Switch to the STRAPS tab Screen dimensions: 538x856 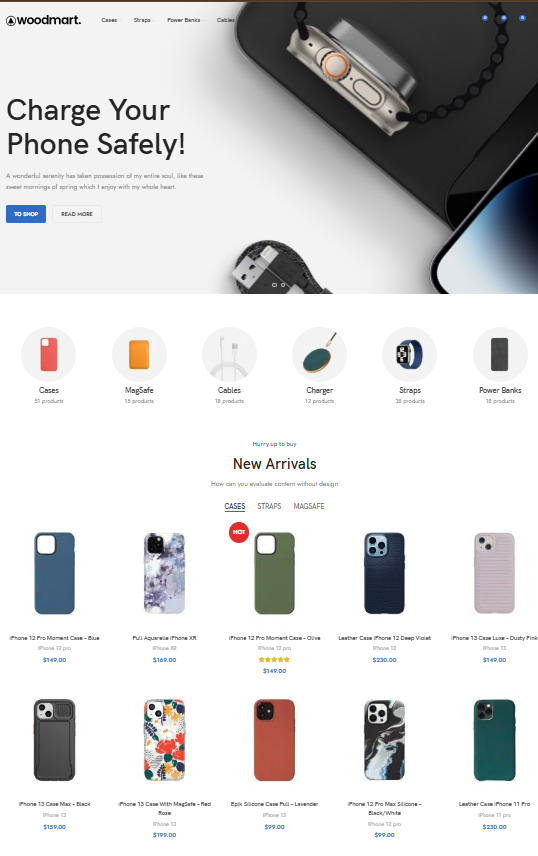click(269, 506)
